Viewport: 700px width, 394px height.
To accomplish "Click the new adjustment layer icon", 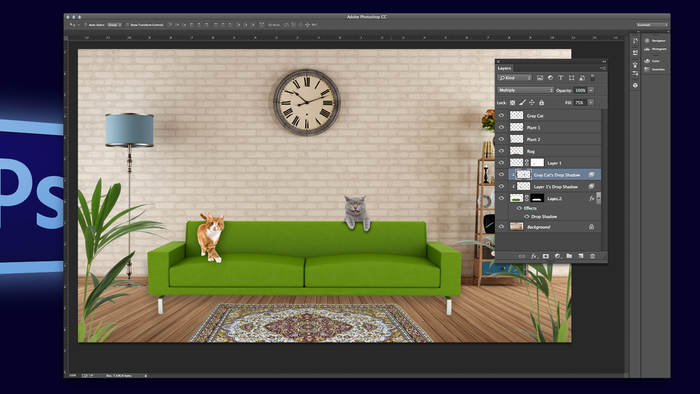I will [x=557, y=256].
